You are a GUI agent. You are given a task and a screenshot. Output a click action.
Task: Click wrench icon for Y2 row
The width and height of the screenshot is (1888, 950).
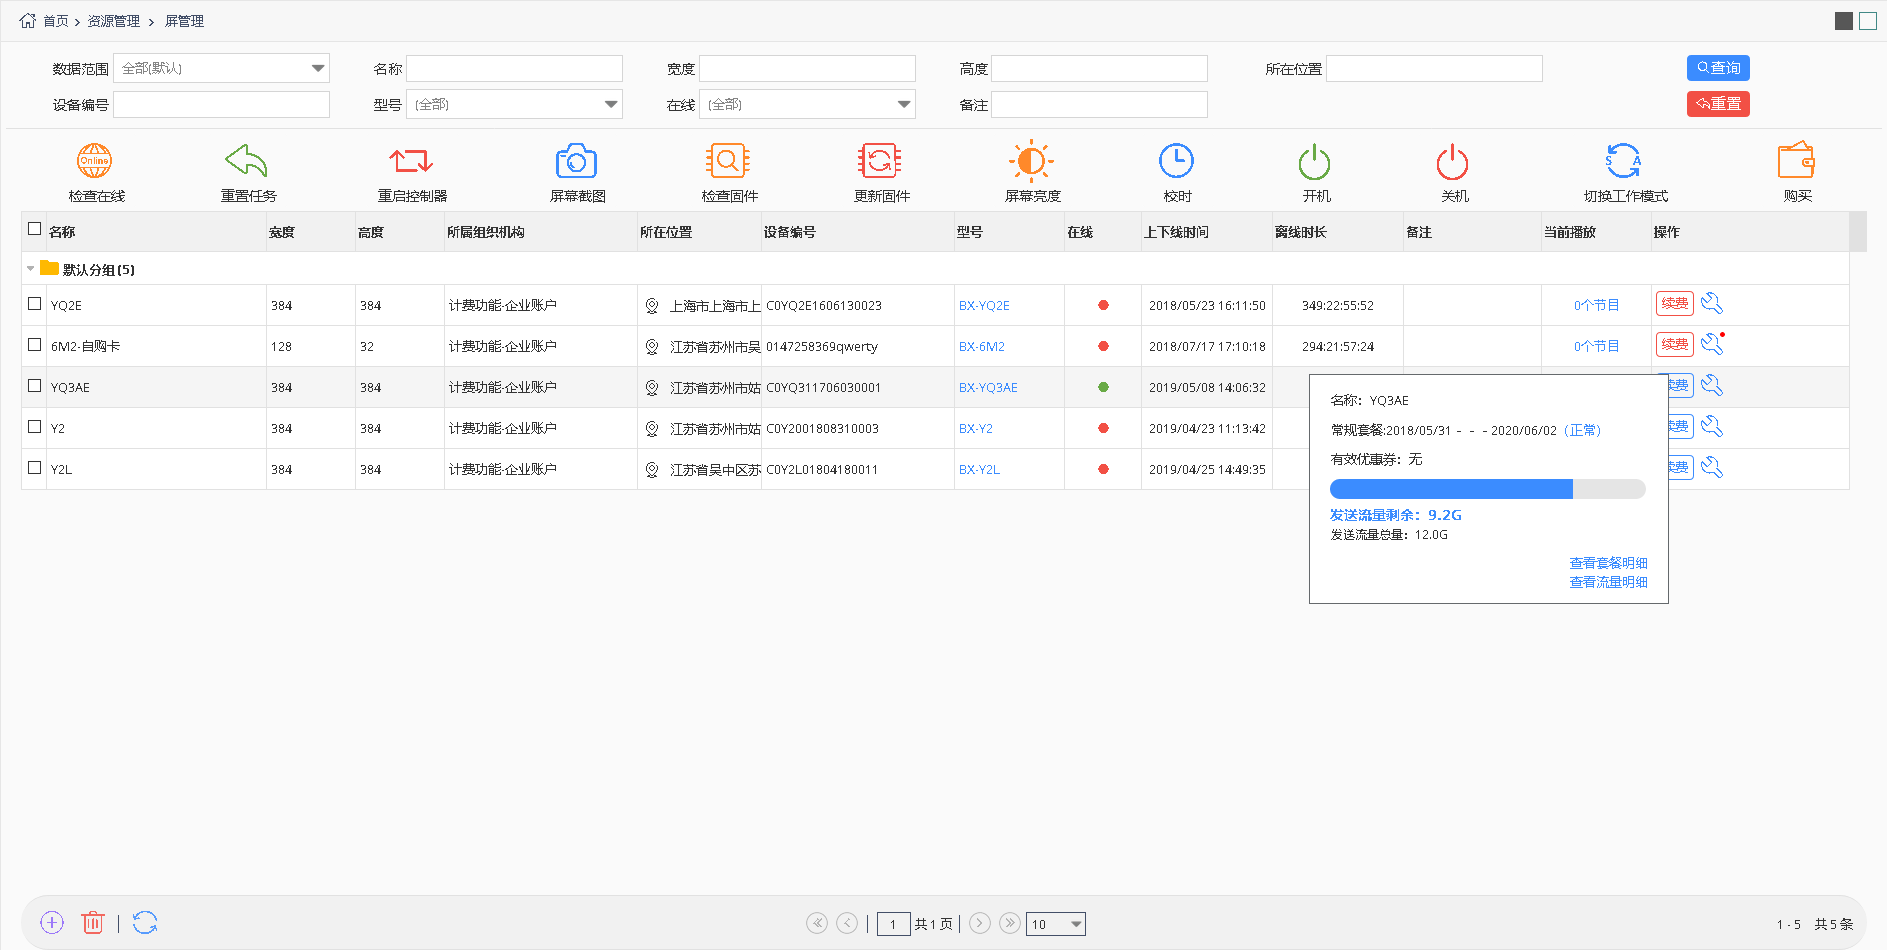1711,426
